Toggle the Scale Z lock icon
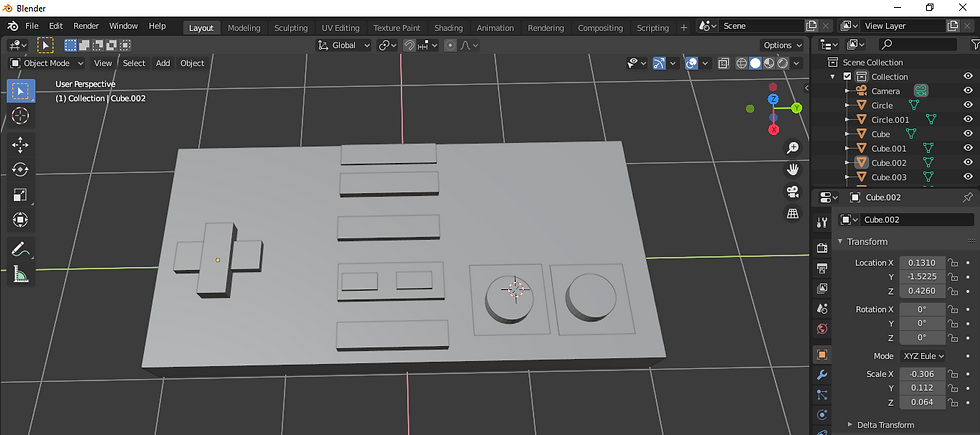Screen dimensions: 980x435 coord(952,402)
